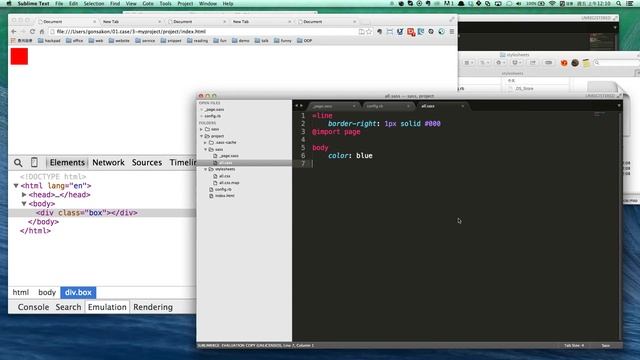Click the volume icon in the menu bar
The width and height of the screenshot is (640, 360).
(x=518, y=4)
